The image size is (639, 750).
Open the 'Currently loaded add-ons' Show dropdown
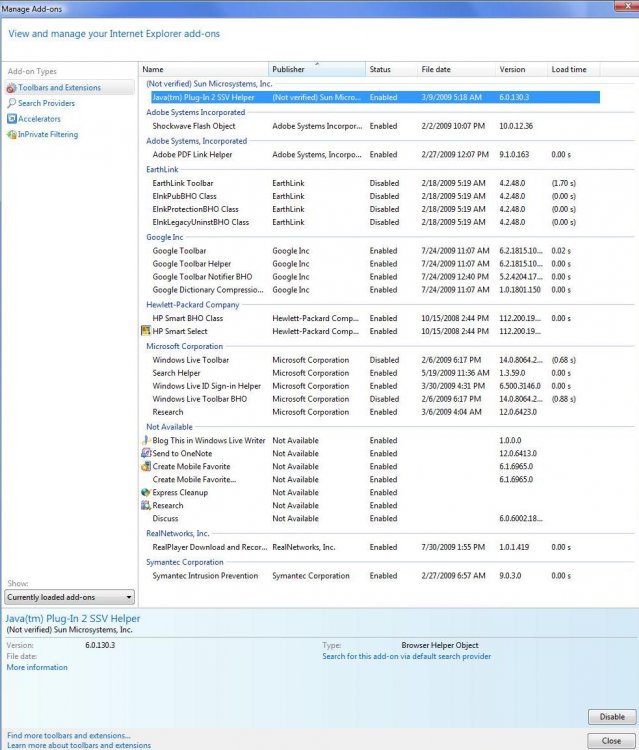(69, 597)
